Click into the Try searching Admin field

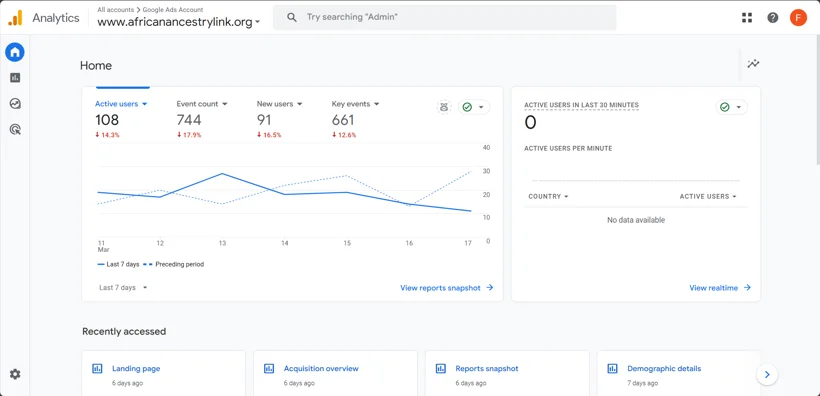[x=445, y=17]
